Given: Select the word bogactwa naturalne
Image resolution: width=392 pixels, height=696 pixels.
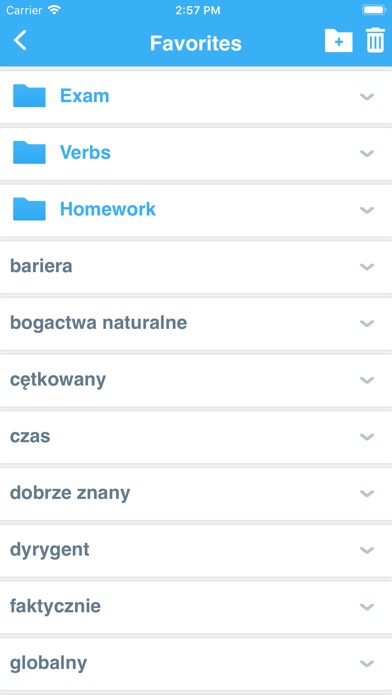Looking at the screenshot, I should coord(99,323).
